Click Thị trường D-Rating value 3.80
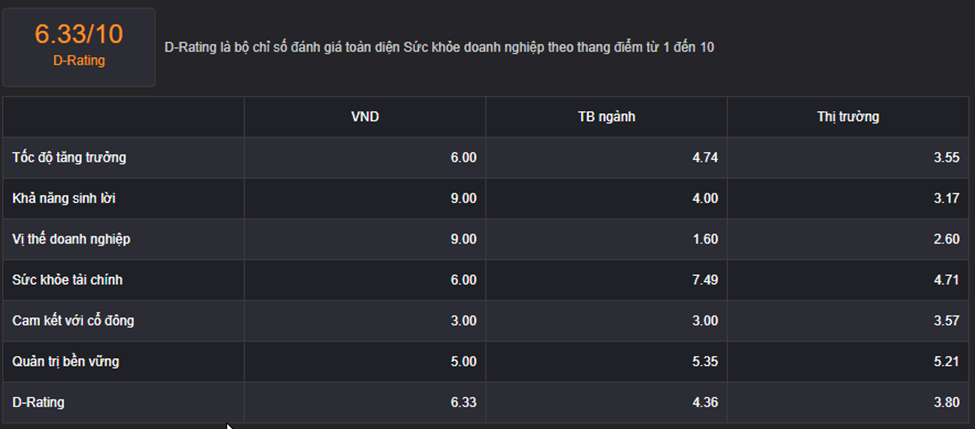 [946, 402]
